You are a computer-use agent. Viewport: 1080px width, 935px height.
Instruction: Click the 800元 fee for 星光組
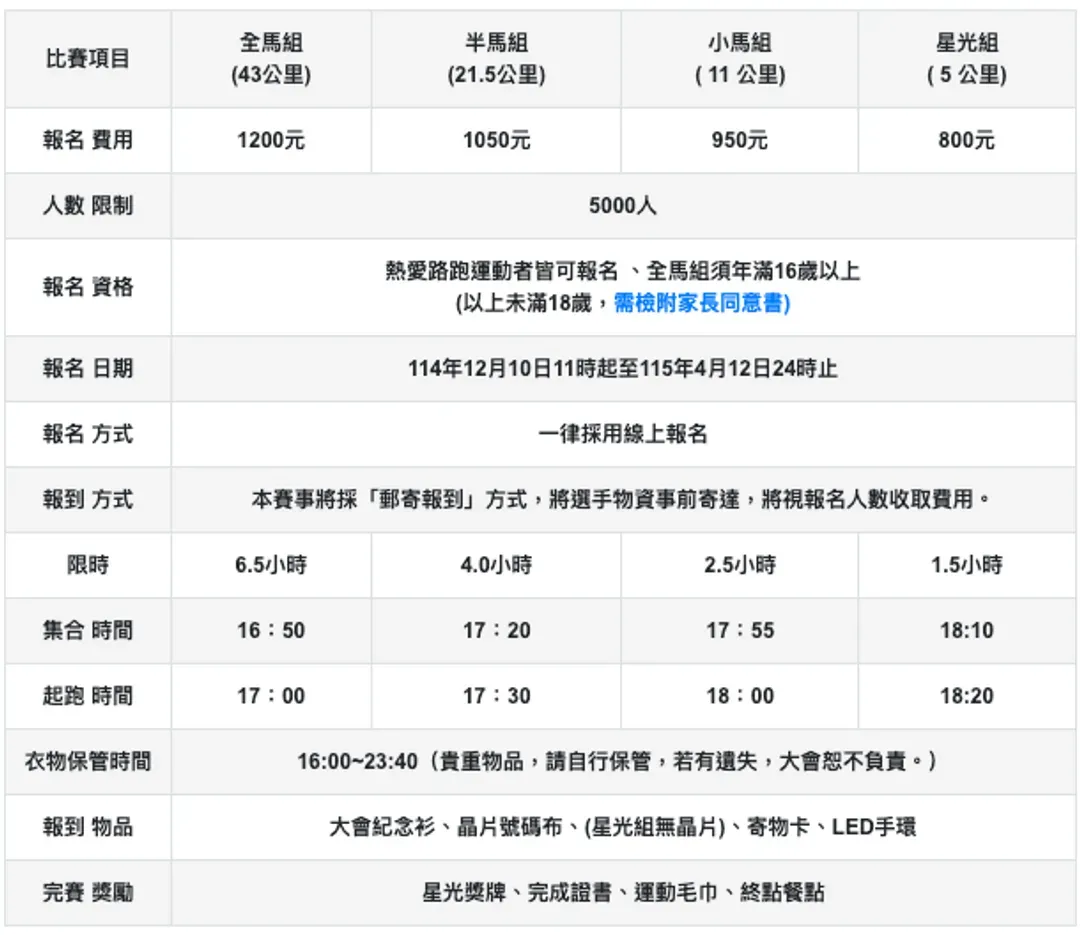pos(966,141)
